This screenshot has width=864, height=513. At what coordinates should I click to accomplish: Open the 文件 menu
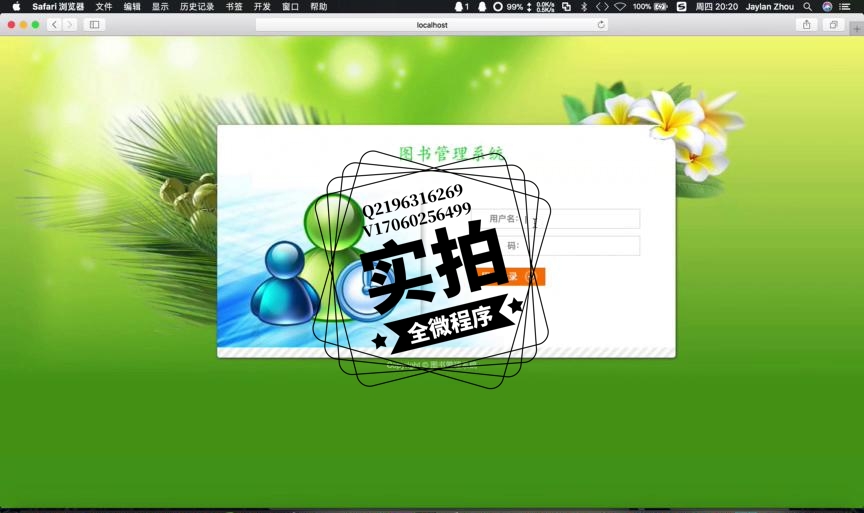click(104, 7)
